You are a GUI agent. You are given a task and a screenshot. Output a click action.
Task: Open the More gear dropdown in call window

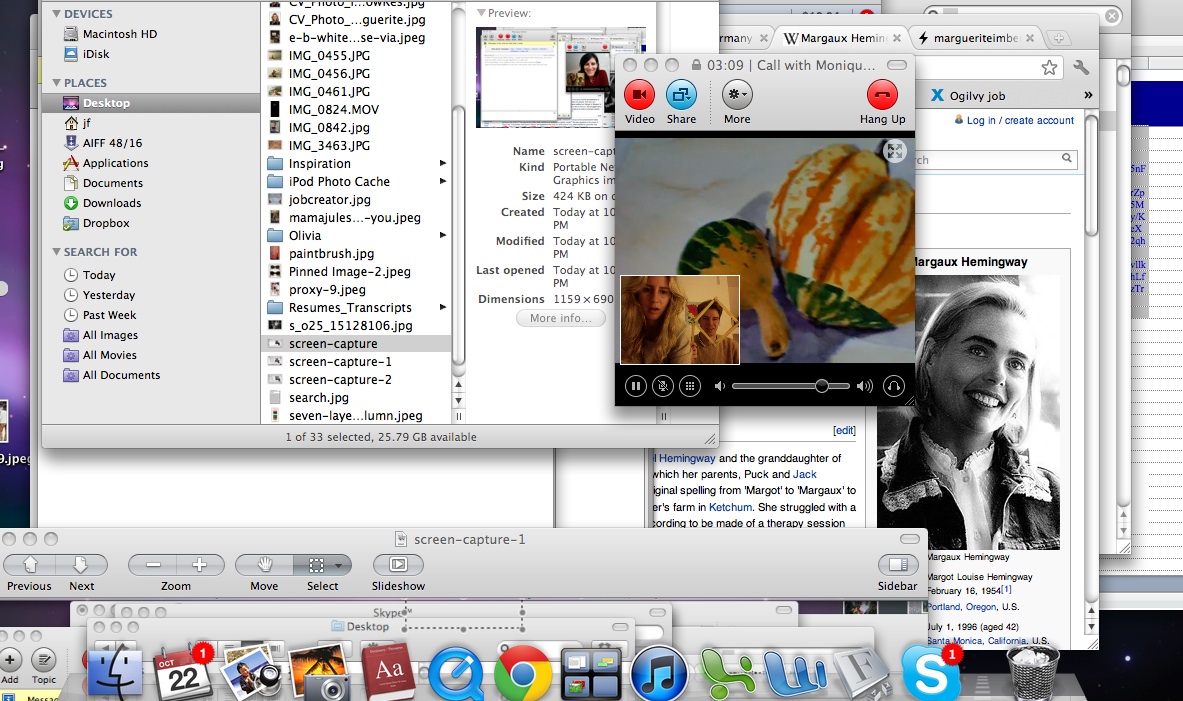[737, 95]
